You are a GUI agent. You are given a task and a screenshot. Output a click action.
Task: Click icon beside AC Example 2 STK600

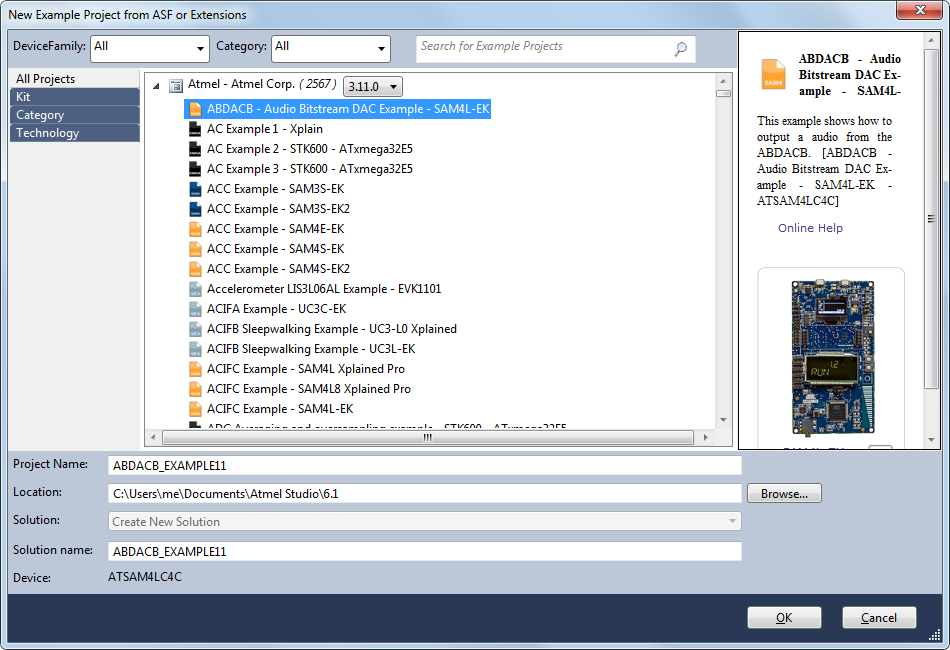(x=195, y=149)
